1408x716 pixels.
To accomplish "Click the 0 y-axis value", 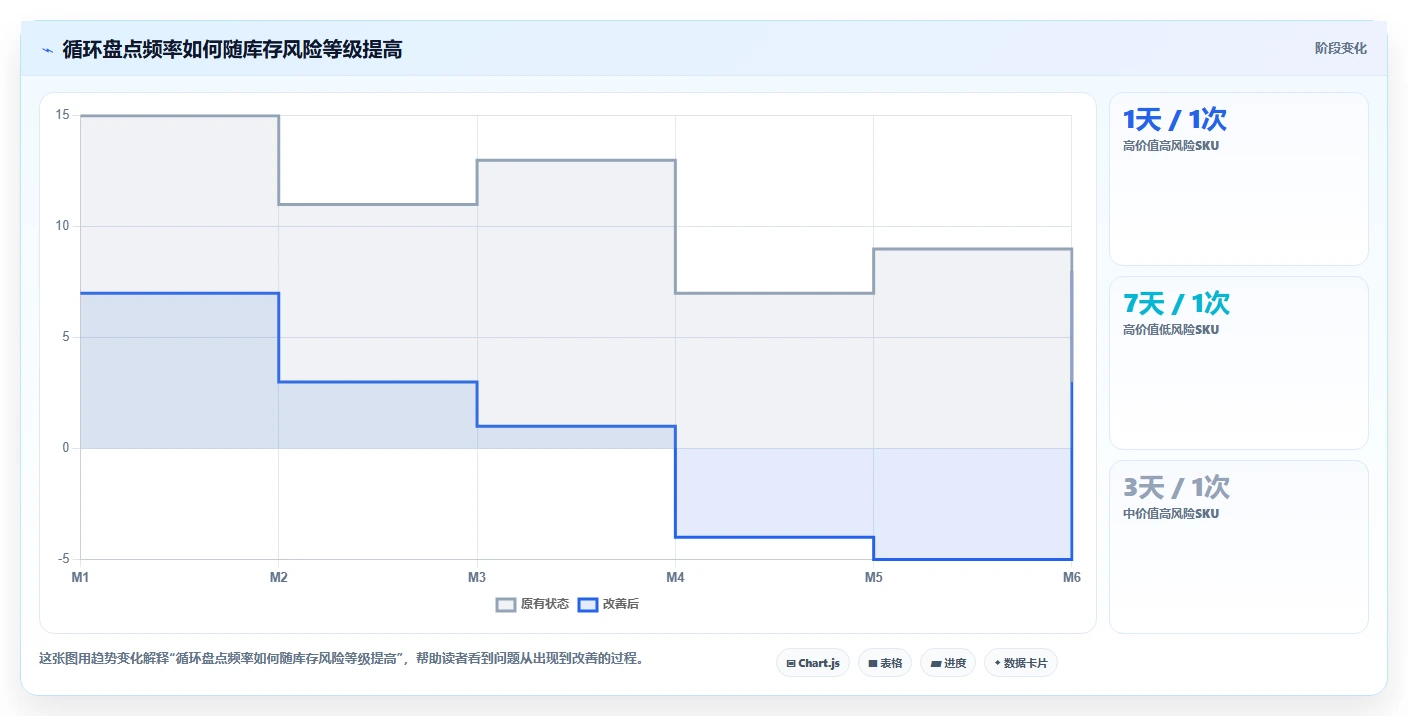I will 66,448.
